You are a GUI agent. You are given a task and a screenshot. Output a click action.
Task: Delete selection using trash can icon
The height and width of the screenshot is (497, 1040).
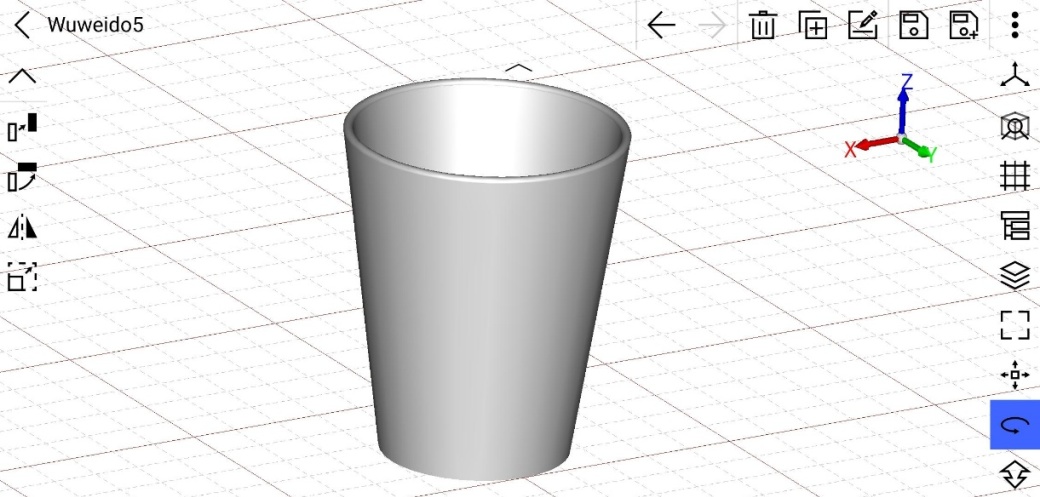tap(763, 25)
